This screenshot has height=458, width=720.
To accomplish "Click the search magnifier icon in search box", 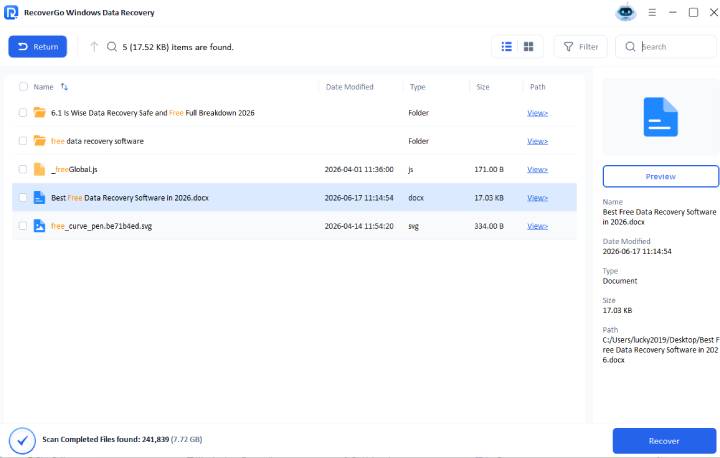I will pos(630,47).
